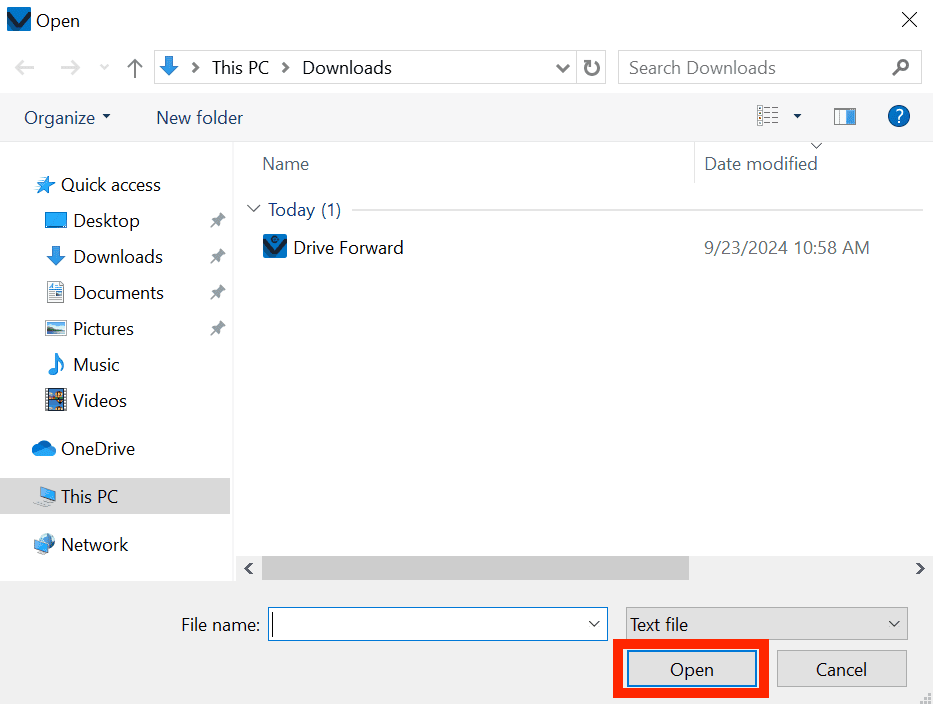Click the Network item in sidebar

(94, 544)
